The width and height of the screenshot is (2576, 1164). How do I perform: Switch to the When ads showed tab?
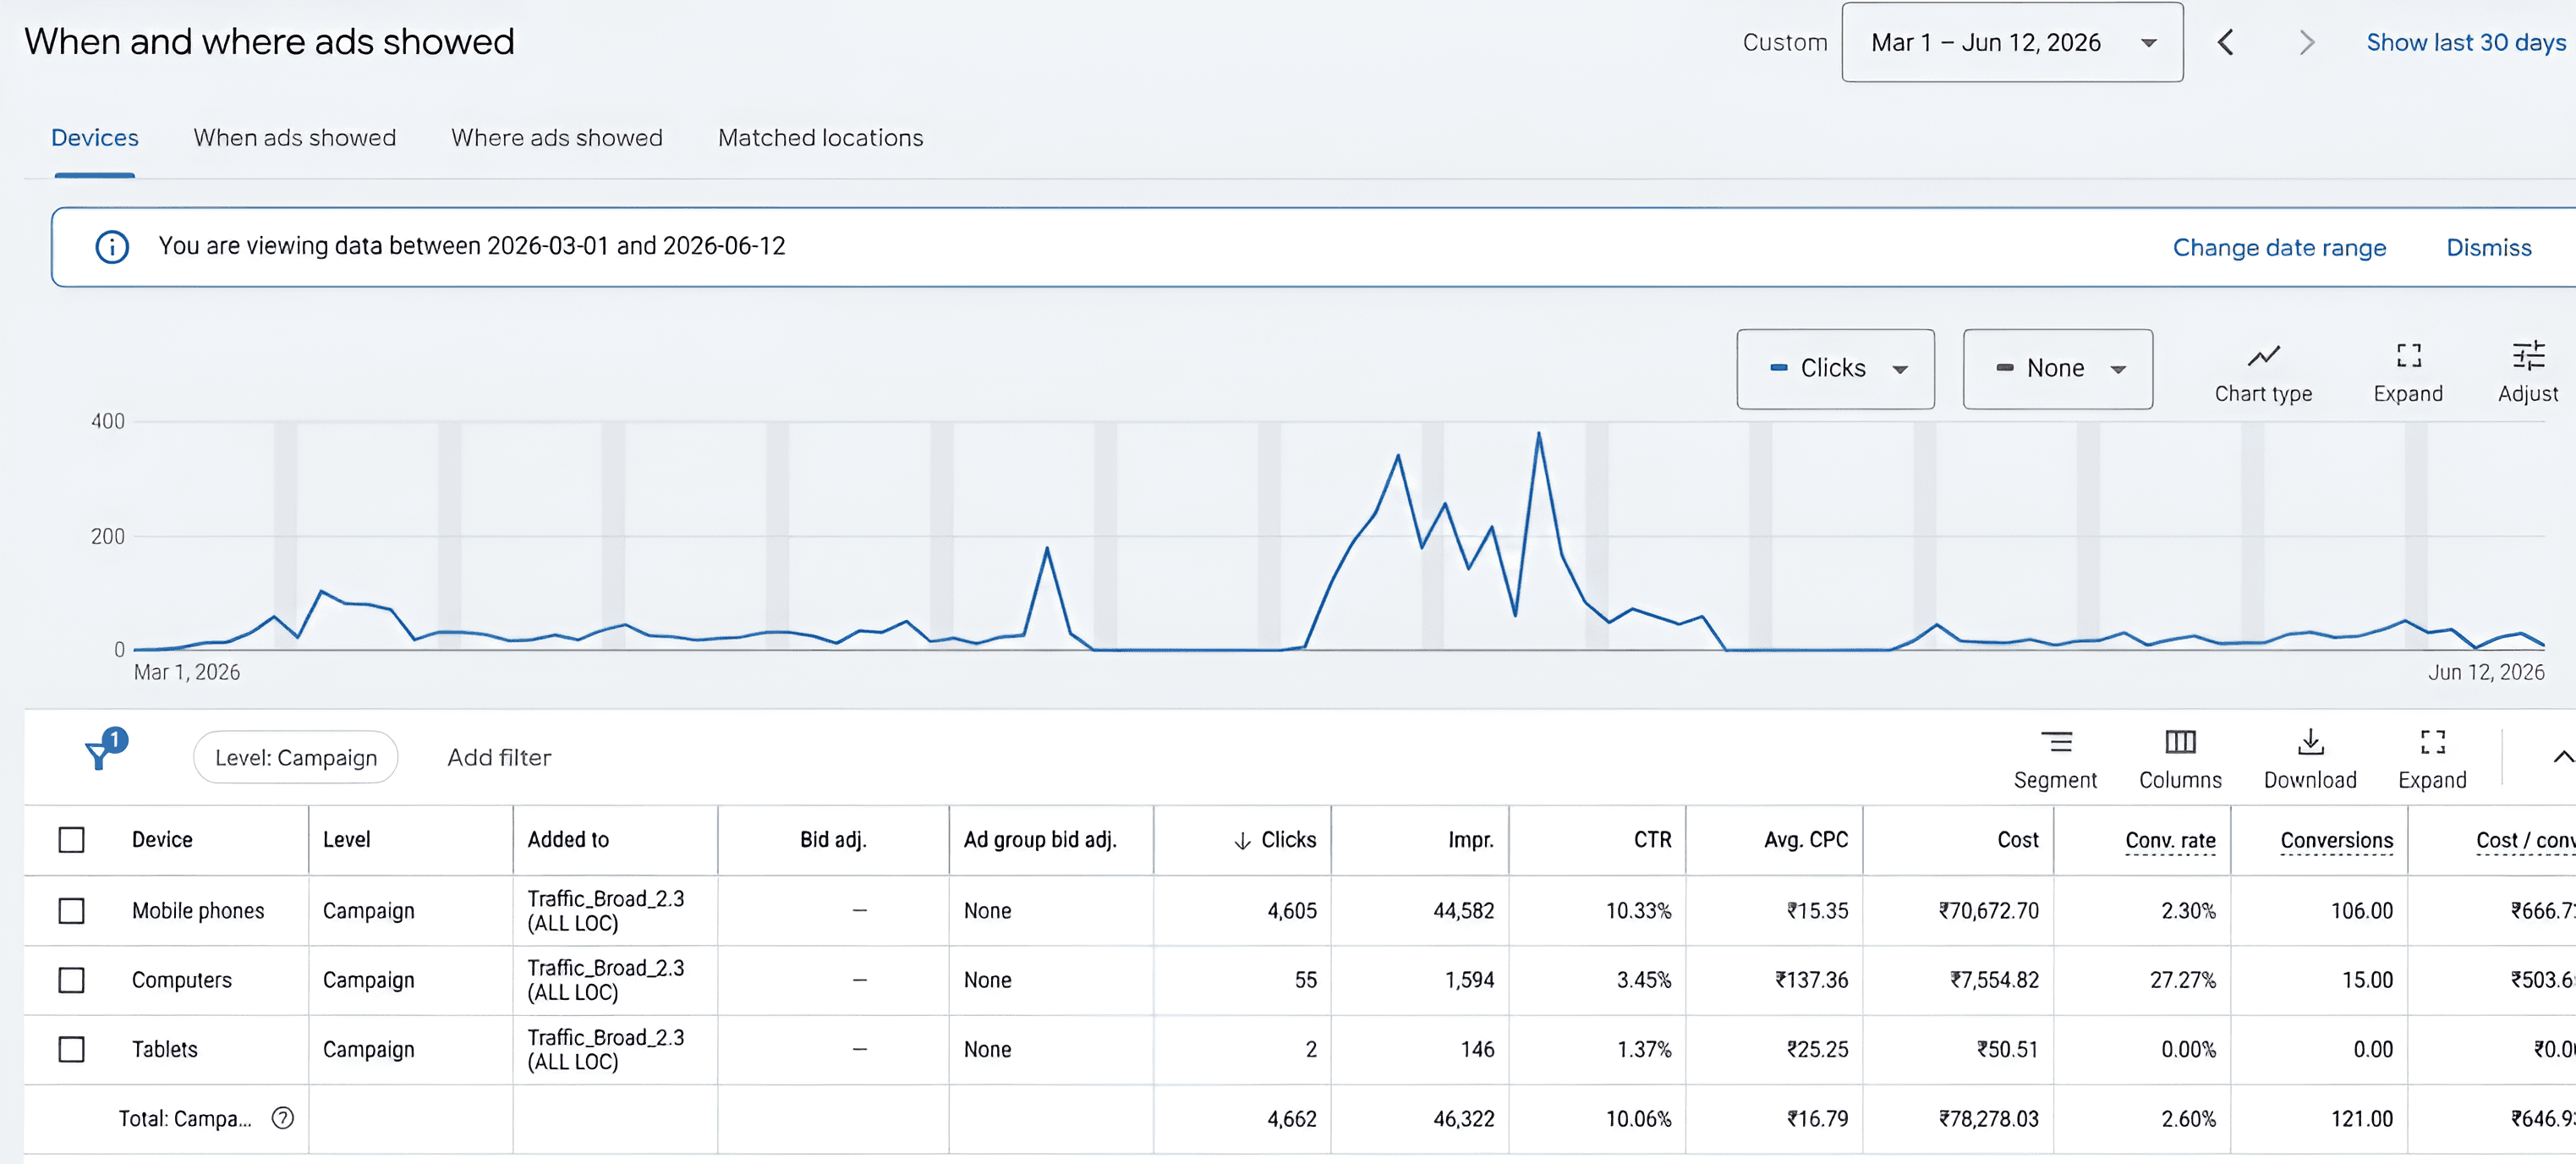[294, 137]
